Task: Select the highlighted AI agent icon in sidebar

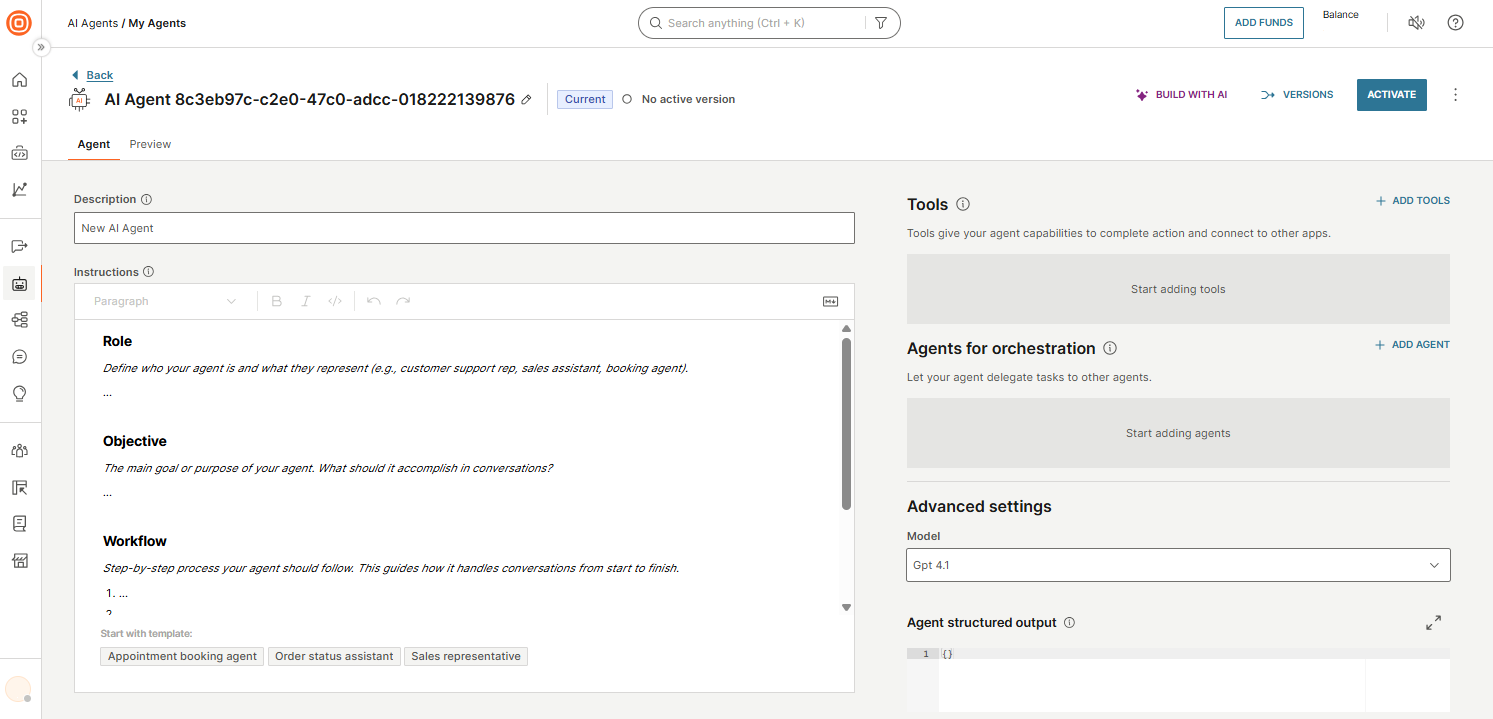Action: (20, 283)
